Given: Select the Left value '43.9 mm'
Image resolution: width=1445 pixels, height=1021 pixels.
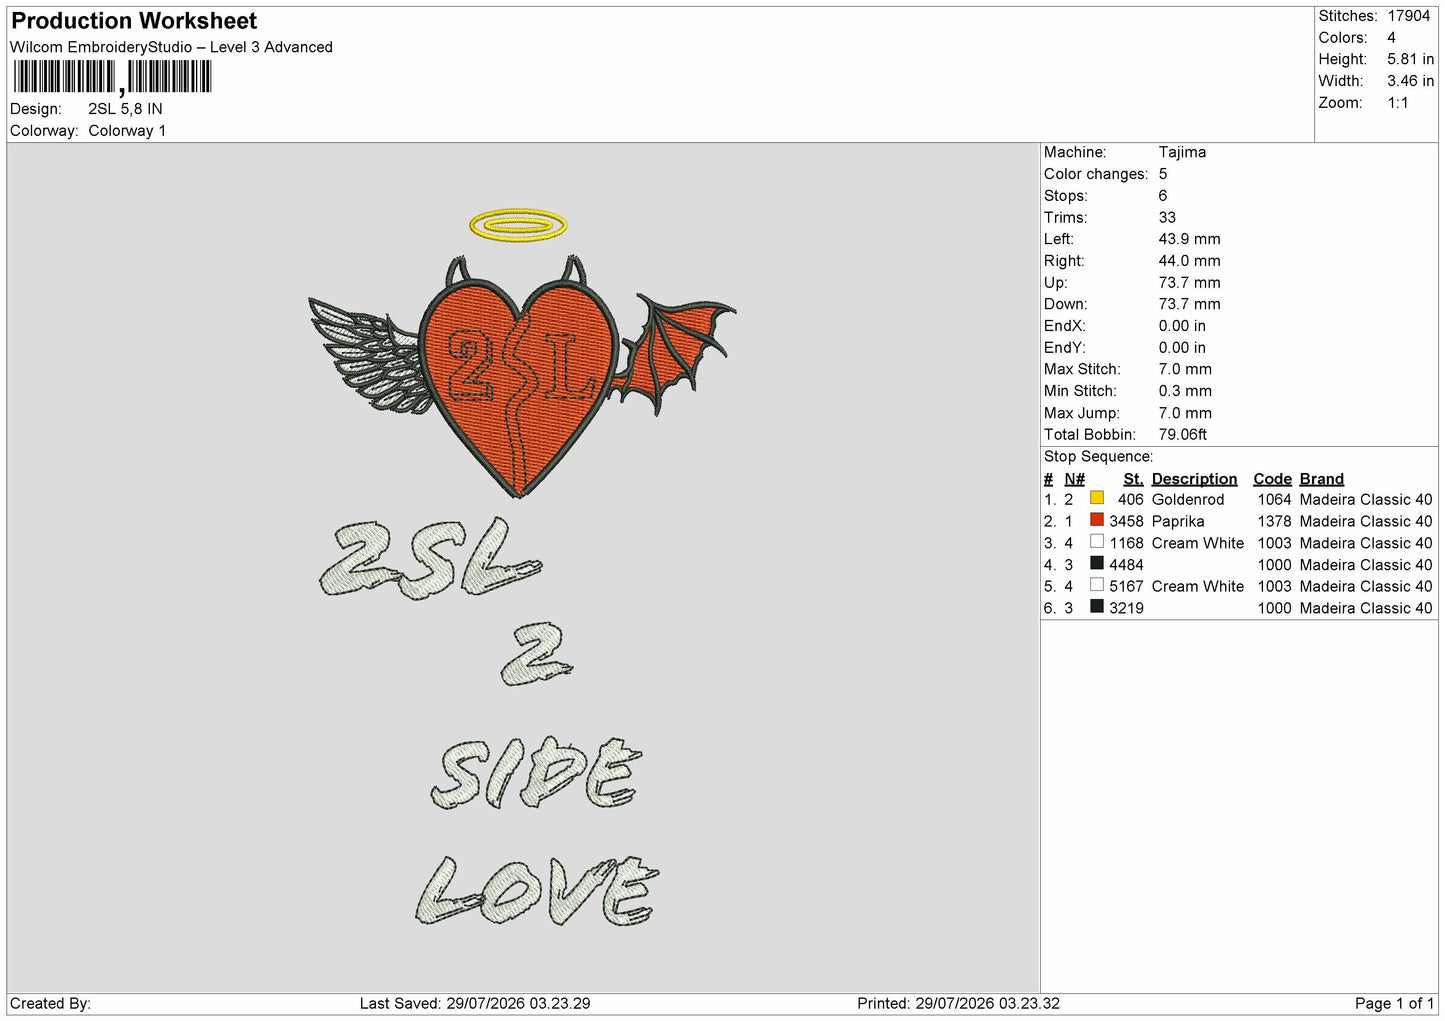Looking at the screenshot, I should click(x=1190, y=239).
